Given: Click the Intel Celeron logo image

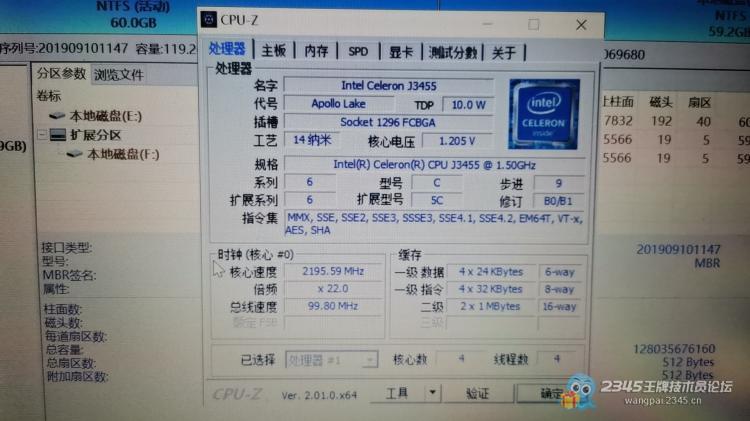Looking at the screenshot, I should click(544, 114).
